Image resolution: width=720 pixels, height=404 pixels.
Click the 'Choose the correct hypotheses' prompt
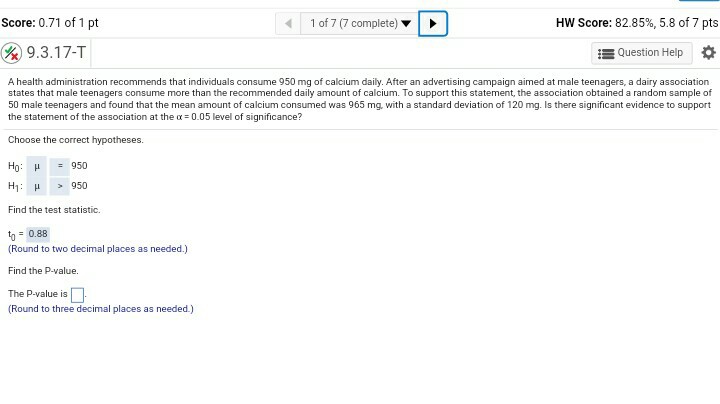click(x=76, y=140)
